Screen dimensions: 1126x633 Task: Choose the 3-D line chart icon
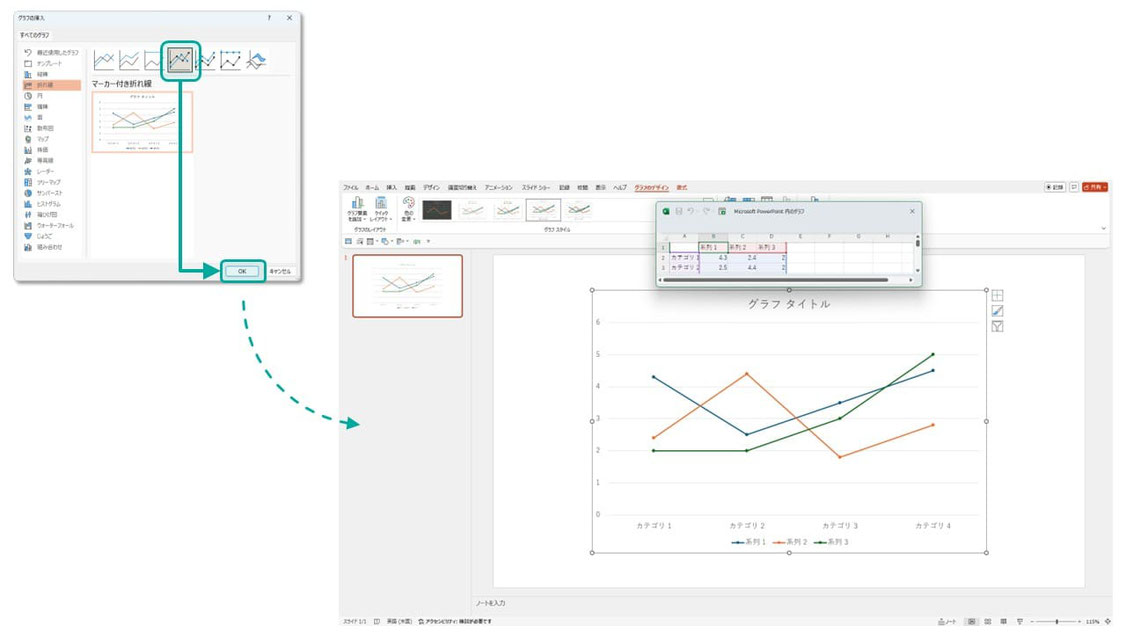(256, 60)
